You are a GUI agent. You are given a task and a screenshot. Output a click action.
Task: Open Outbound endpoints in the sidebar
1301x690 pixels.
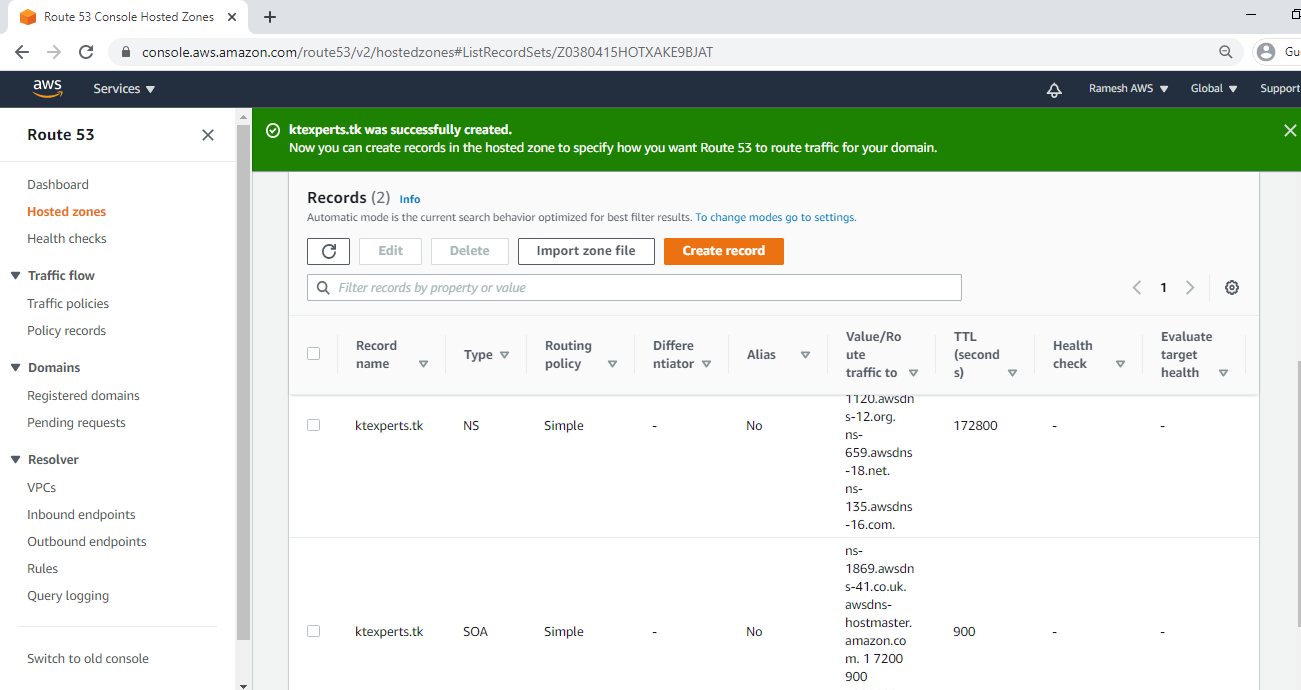pyautogui.click(x=87, y=542)
